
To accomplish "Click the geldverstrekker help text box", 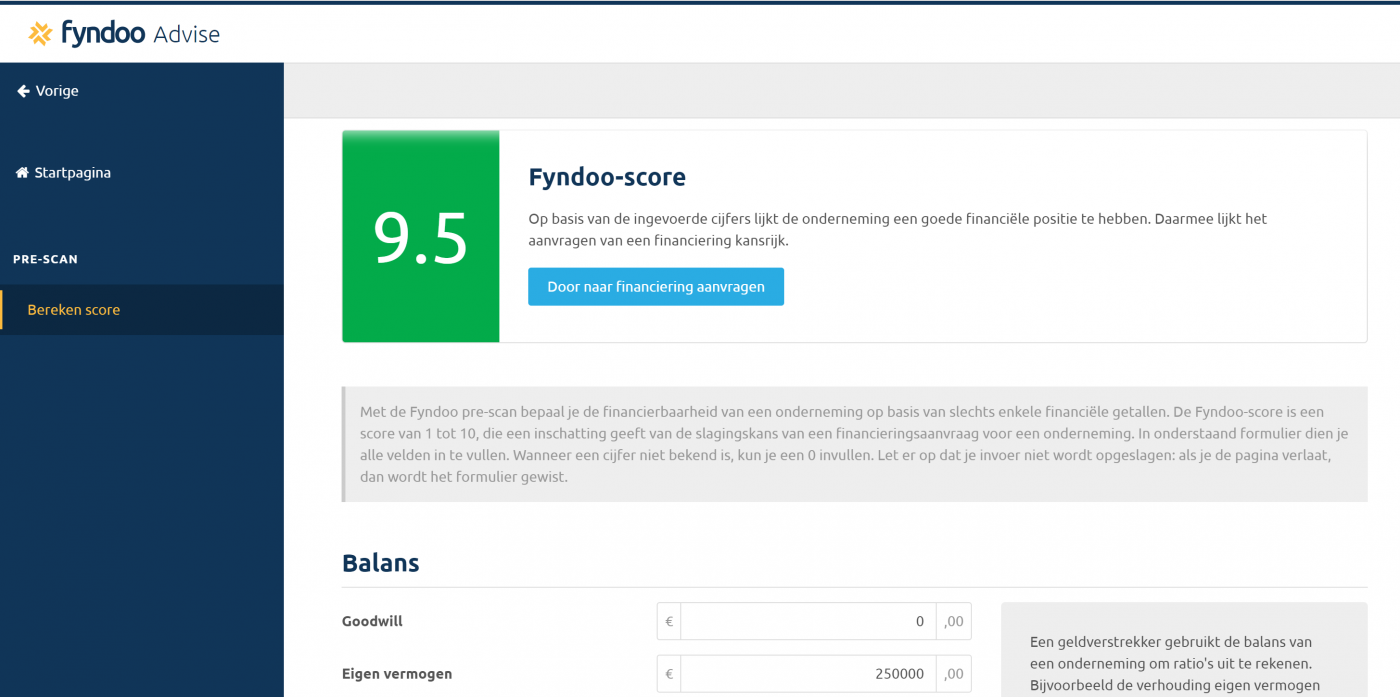I will coord(1184,650).
